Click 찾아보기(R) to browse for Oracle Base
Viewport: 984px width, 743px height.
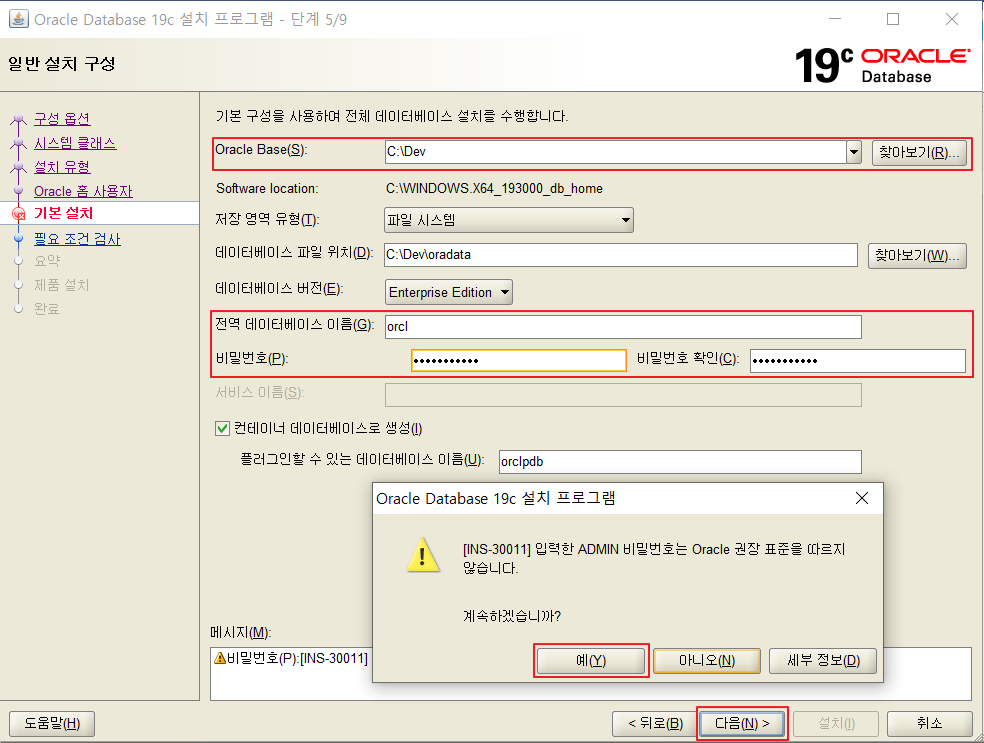pos(919,152)
